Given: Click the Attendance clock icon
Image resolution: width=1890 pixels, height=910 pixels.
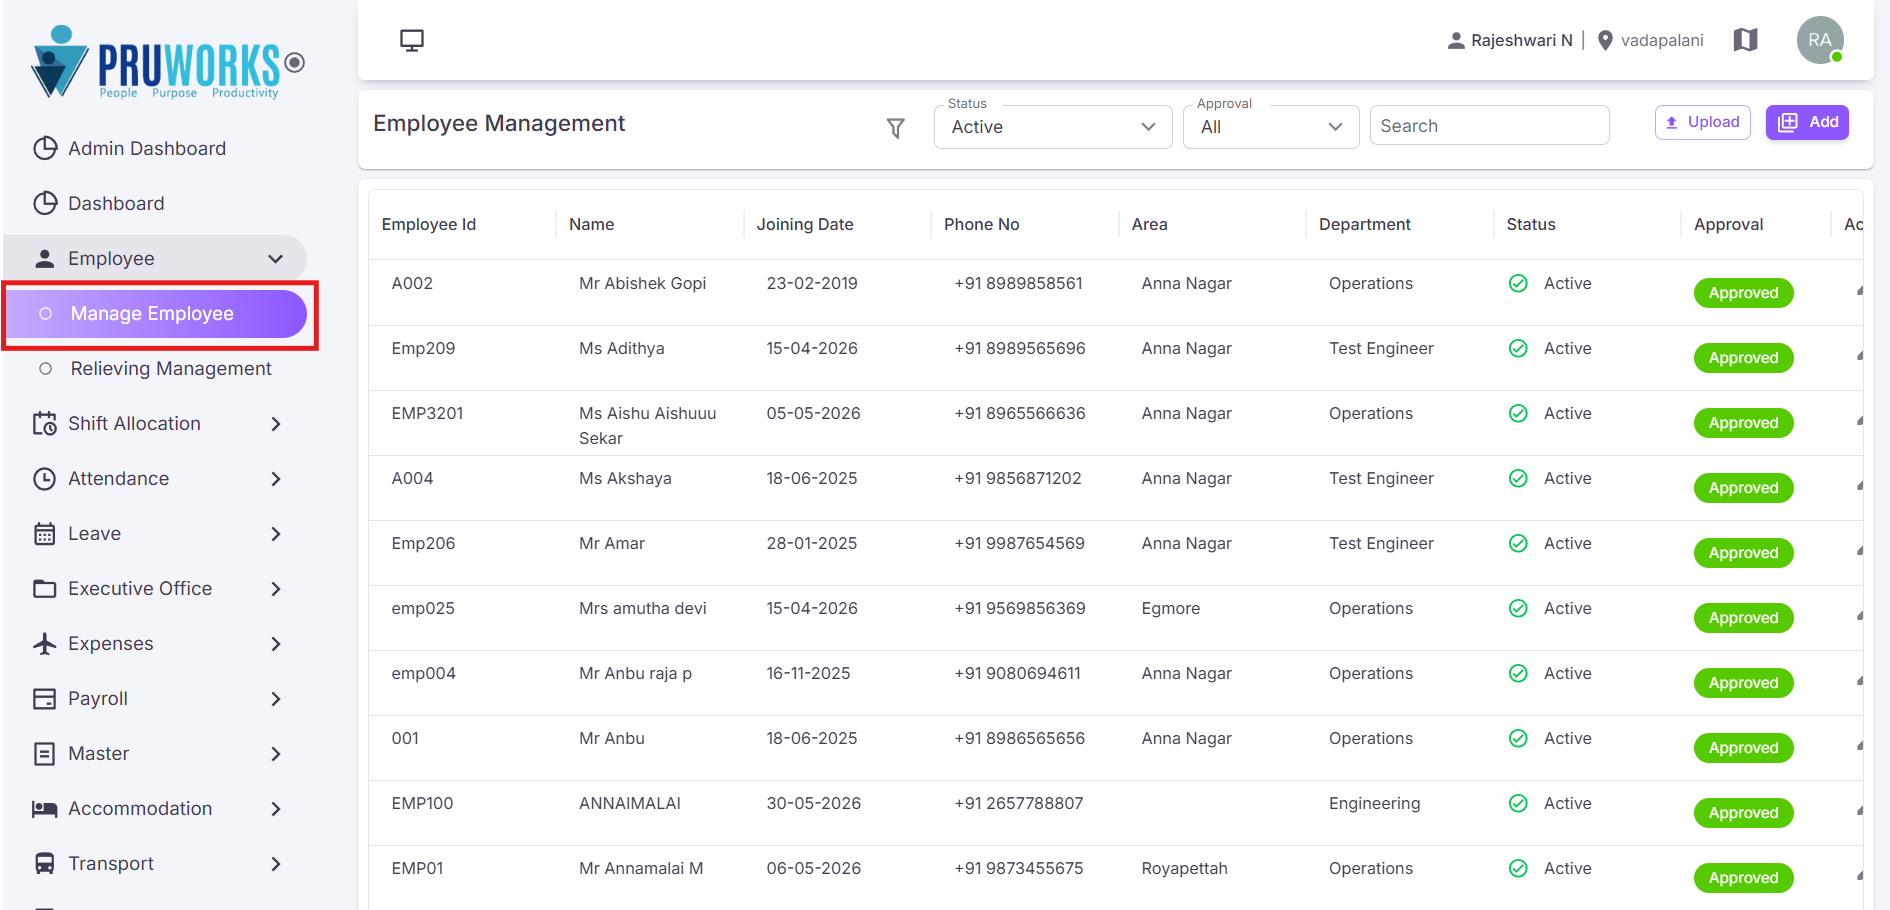Looking at the screenshot, I should coord(45,478).
